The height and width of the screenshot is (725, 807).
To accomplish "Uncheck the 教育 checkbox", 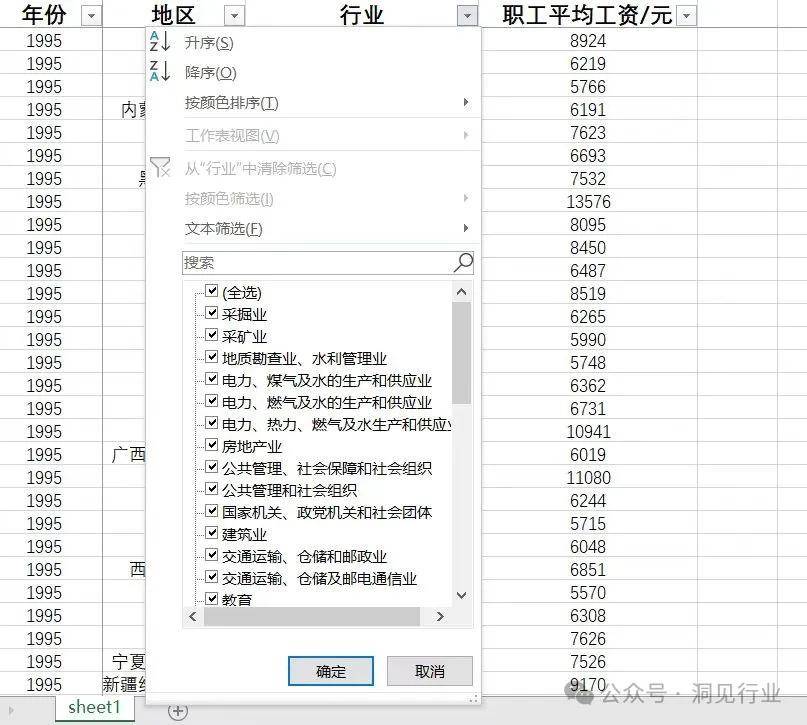I will 212,598.
